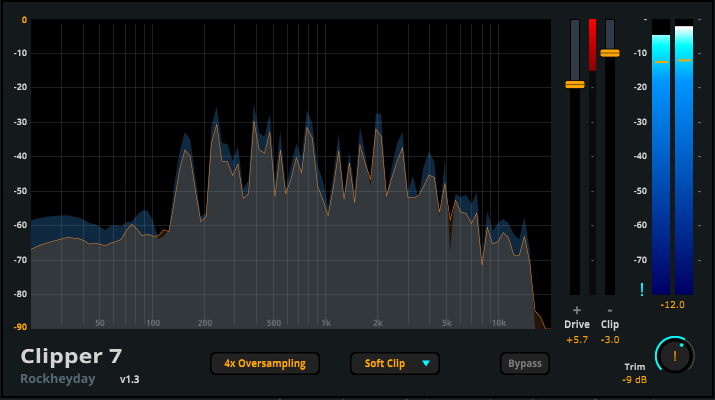Click the 1k frequency label on spectrum
This screenshot has width=715, height=400.
[x=326, y=323]
